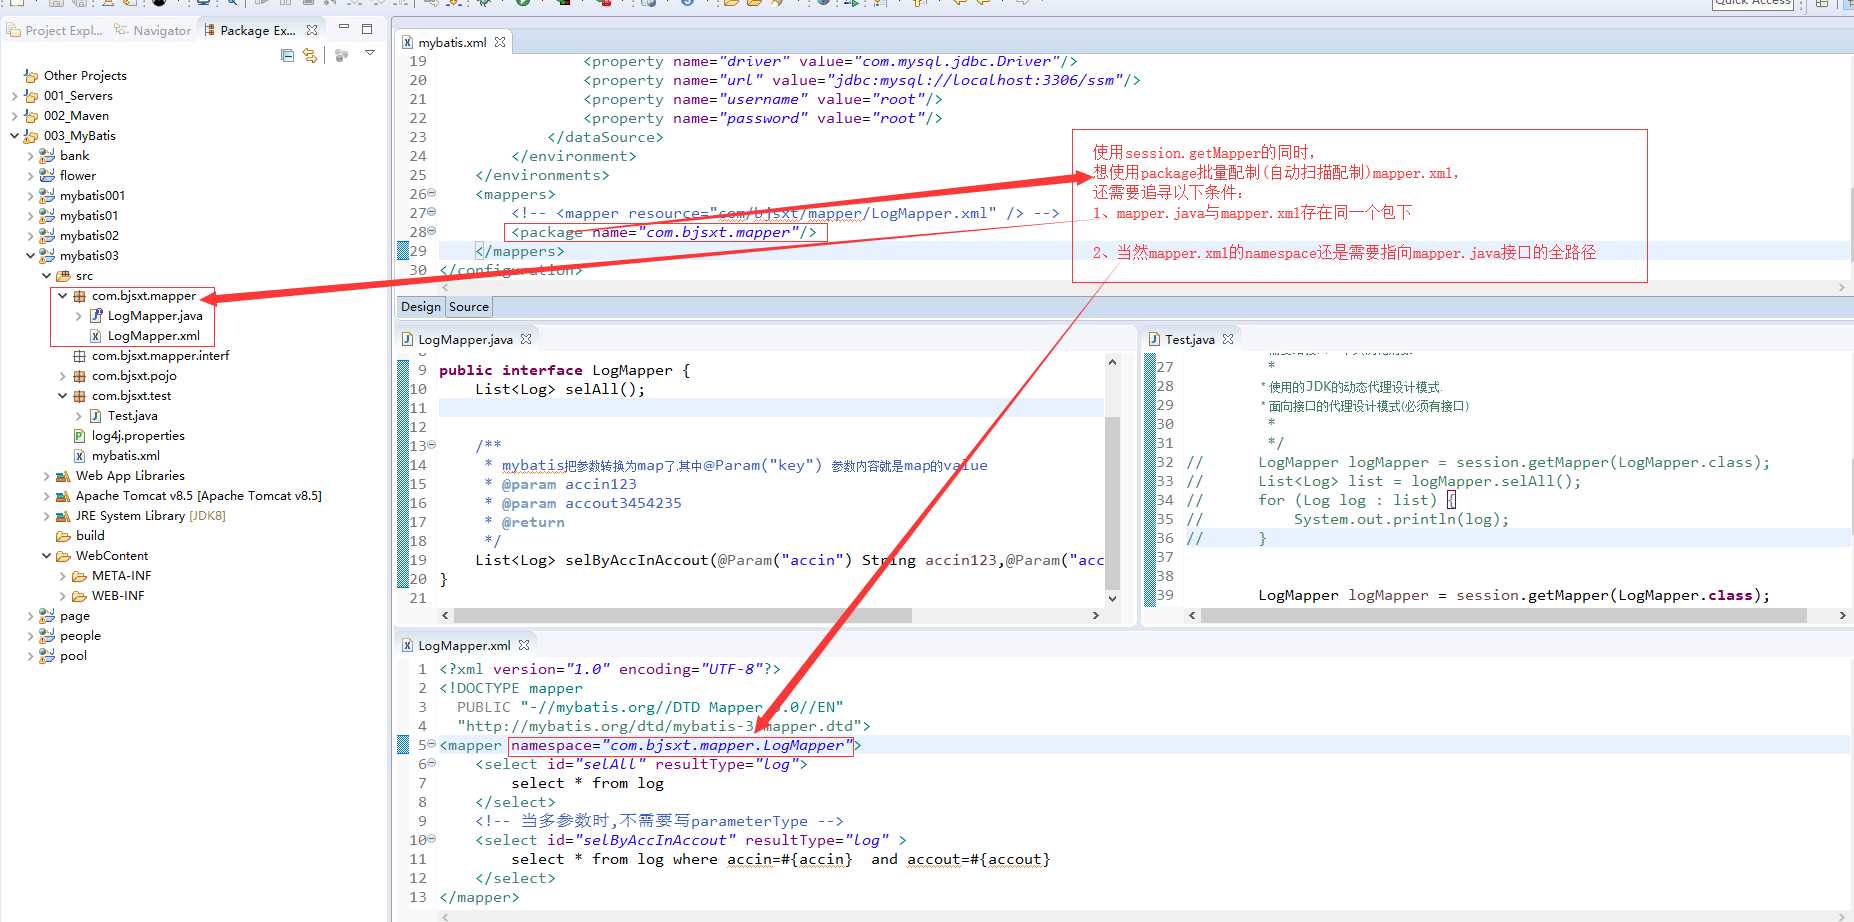Toggle the Link with Editor icon
1854x922 pixels.
pos(310,55)
